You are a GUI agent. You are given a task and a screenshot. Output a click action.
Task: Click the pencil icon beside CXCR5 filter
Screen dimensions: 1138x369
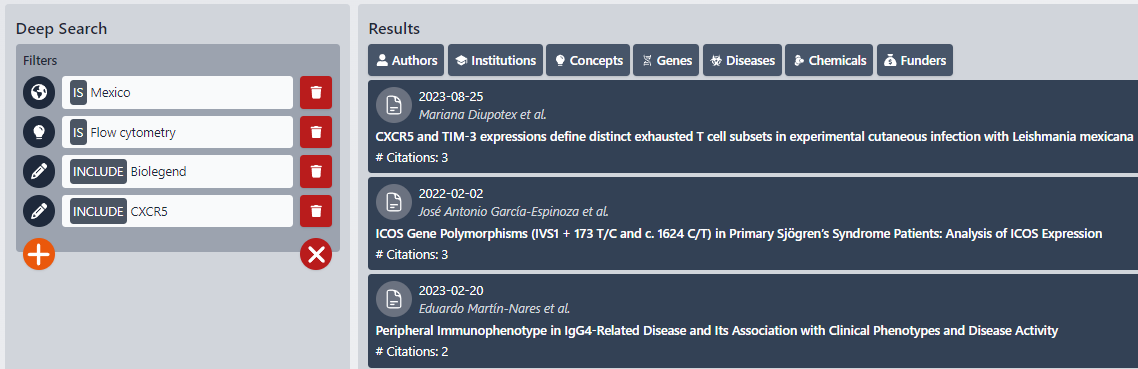click(40, 211)
